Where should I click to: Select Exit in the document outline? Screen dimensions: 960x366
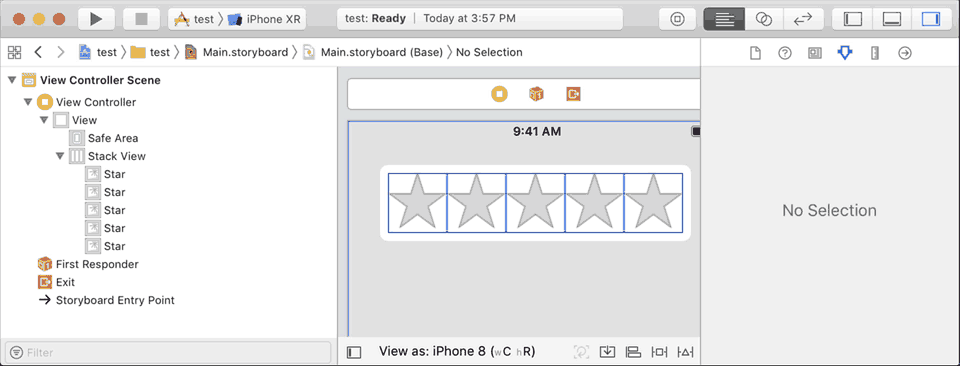point(65,282)
